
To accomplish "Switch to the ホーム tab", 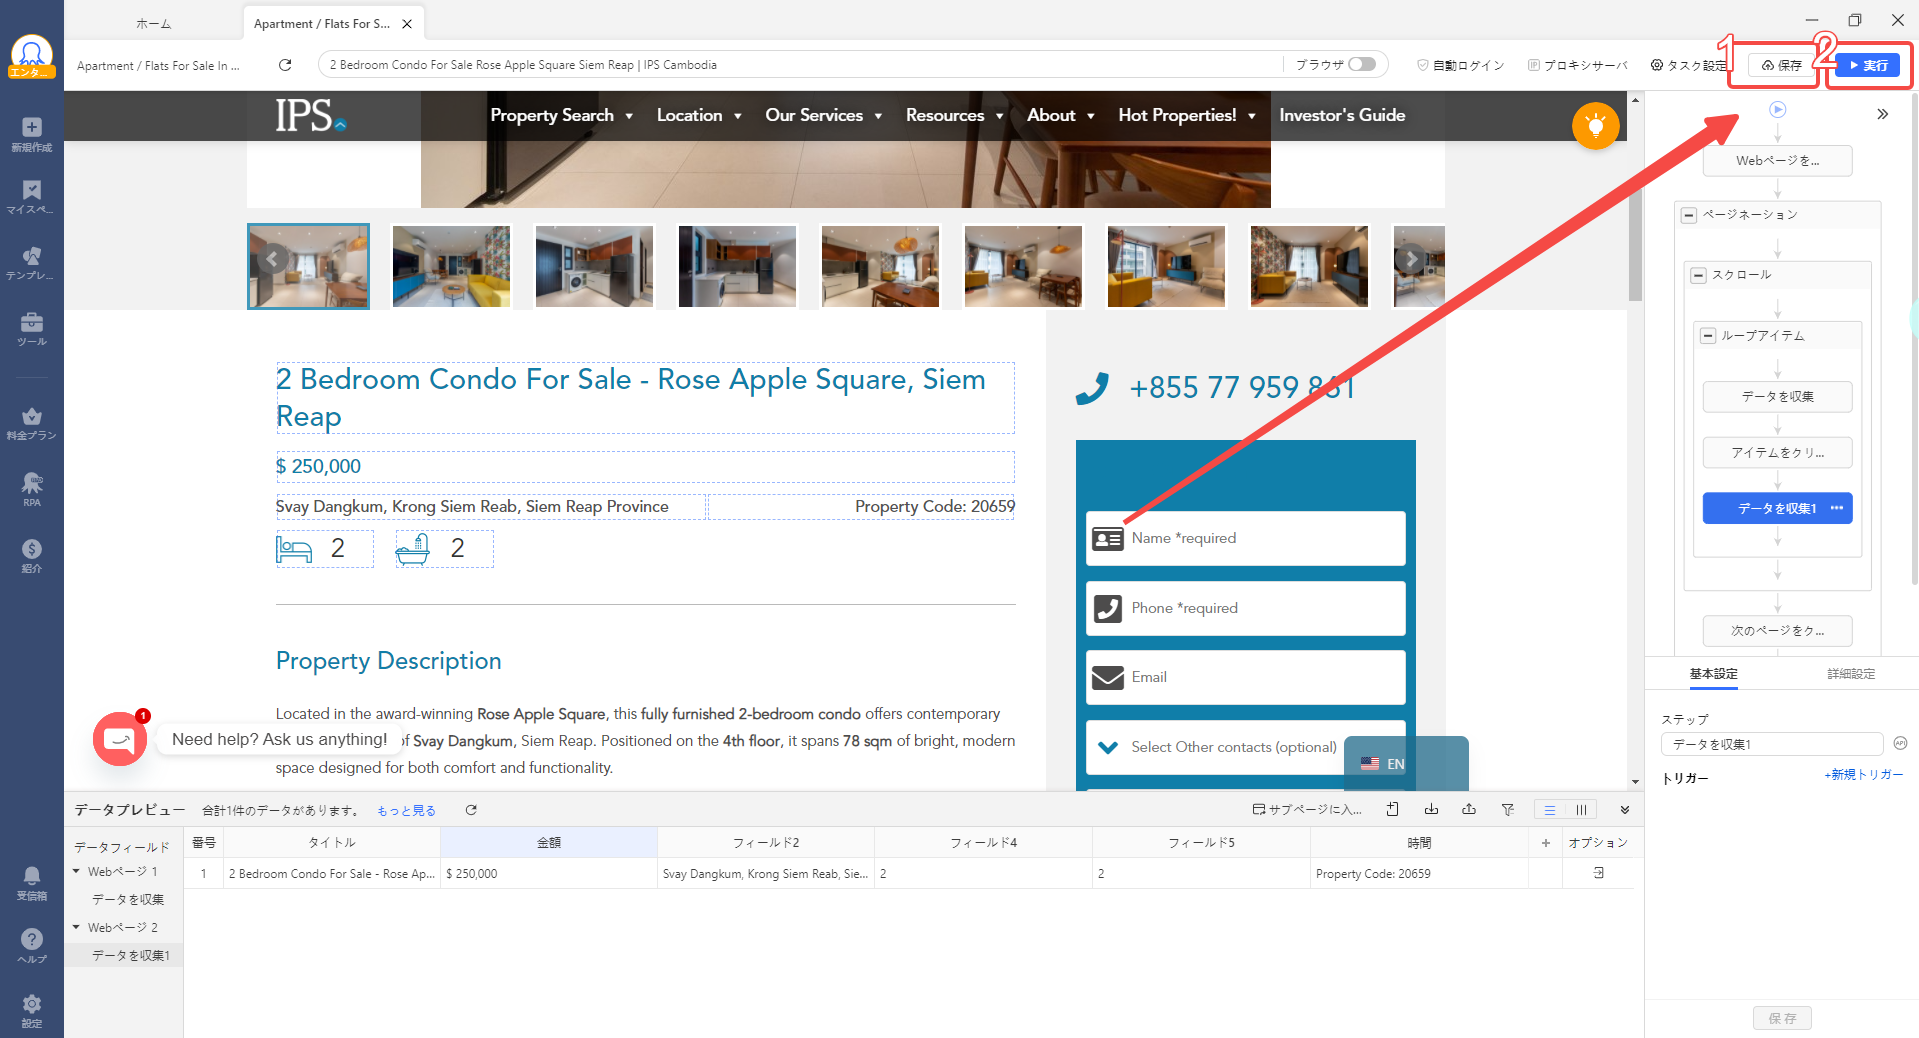I will [153, 23].
